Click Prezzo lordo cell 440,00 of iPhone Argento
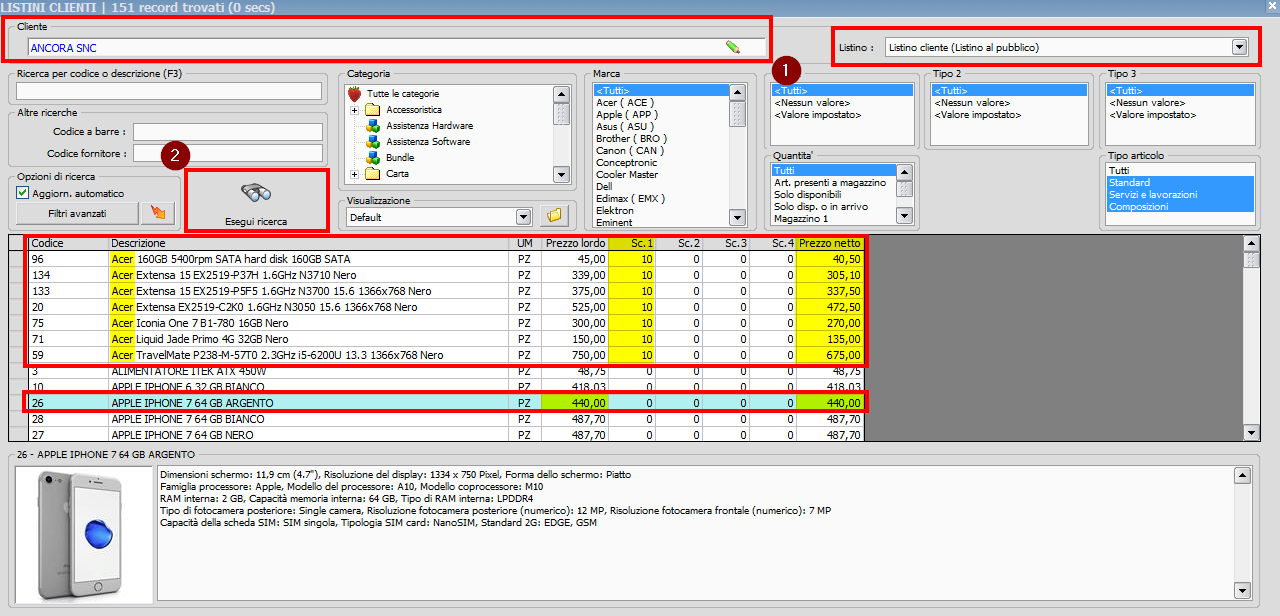This screenshot has width=1280, height=616. click(x=575, y=403)
